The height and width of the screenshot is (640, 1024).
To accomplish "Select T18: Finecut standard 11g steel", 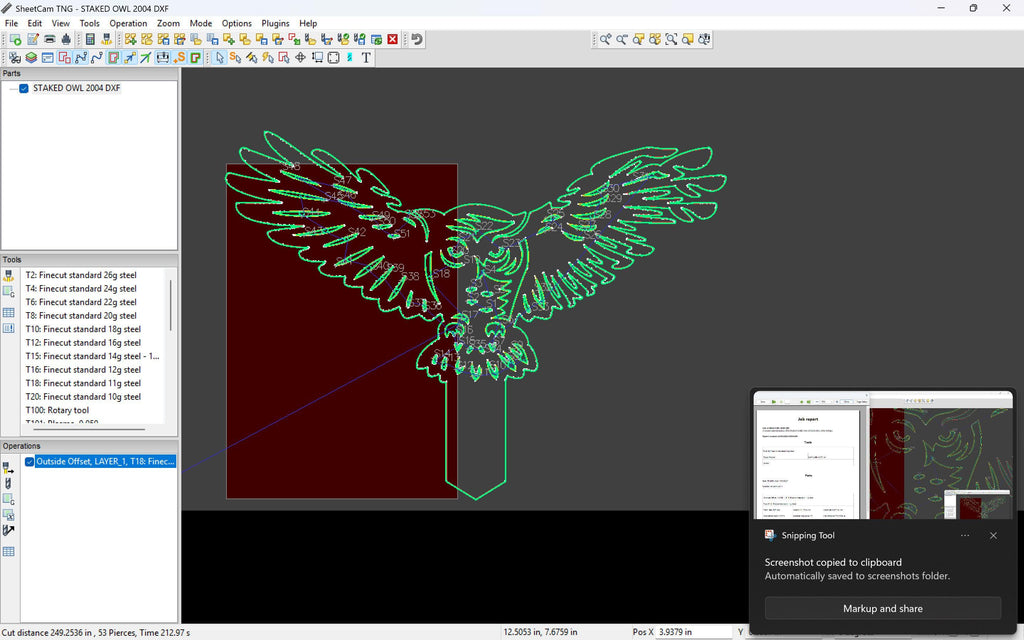I will (x=83, y=383).
